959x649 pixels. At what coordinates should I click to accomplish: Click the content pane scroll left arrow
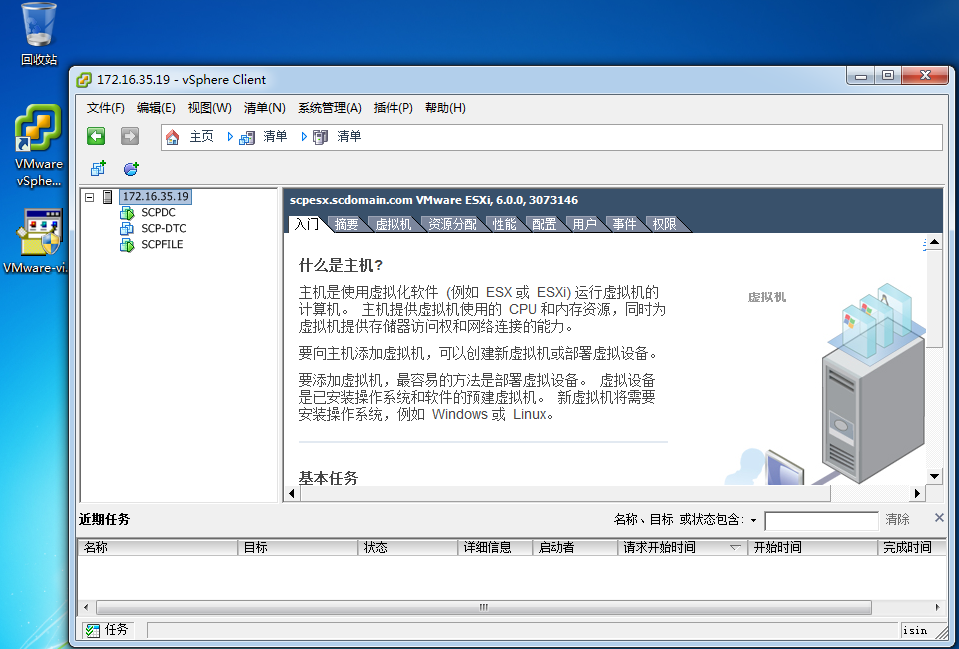click(x=292, y=493)
